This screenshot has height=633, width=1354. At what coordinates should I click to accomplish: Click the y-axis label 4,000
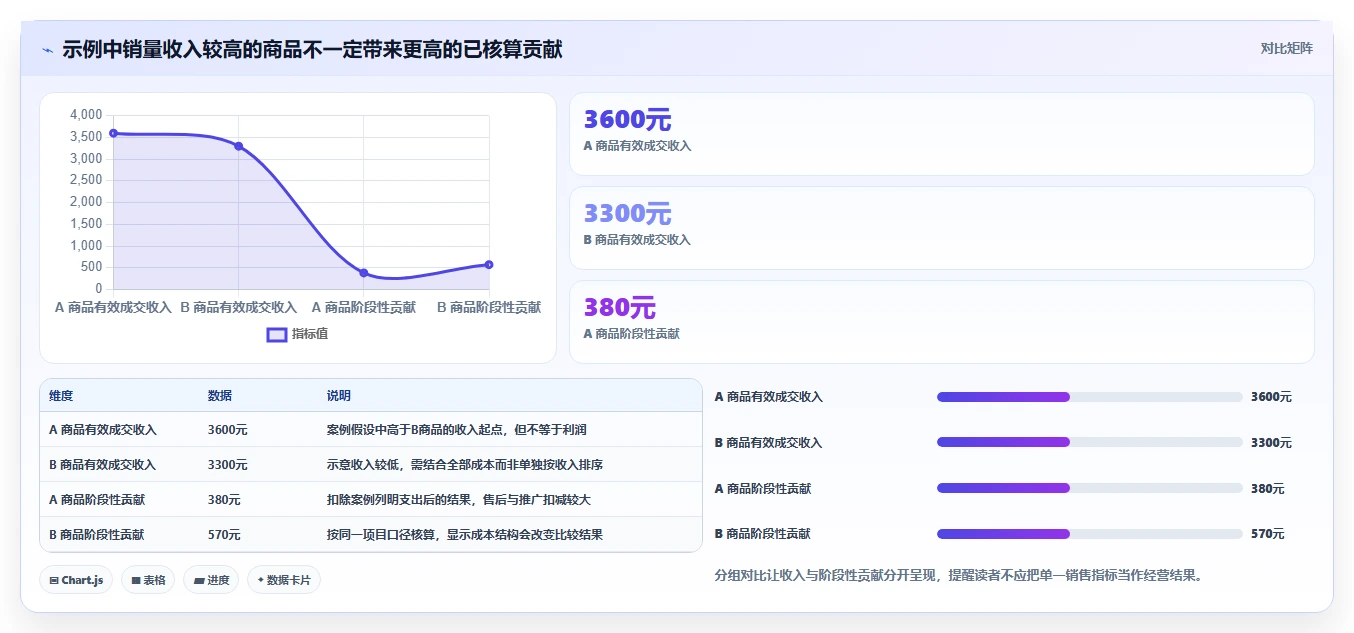pos(86,115)
